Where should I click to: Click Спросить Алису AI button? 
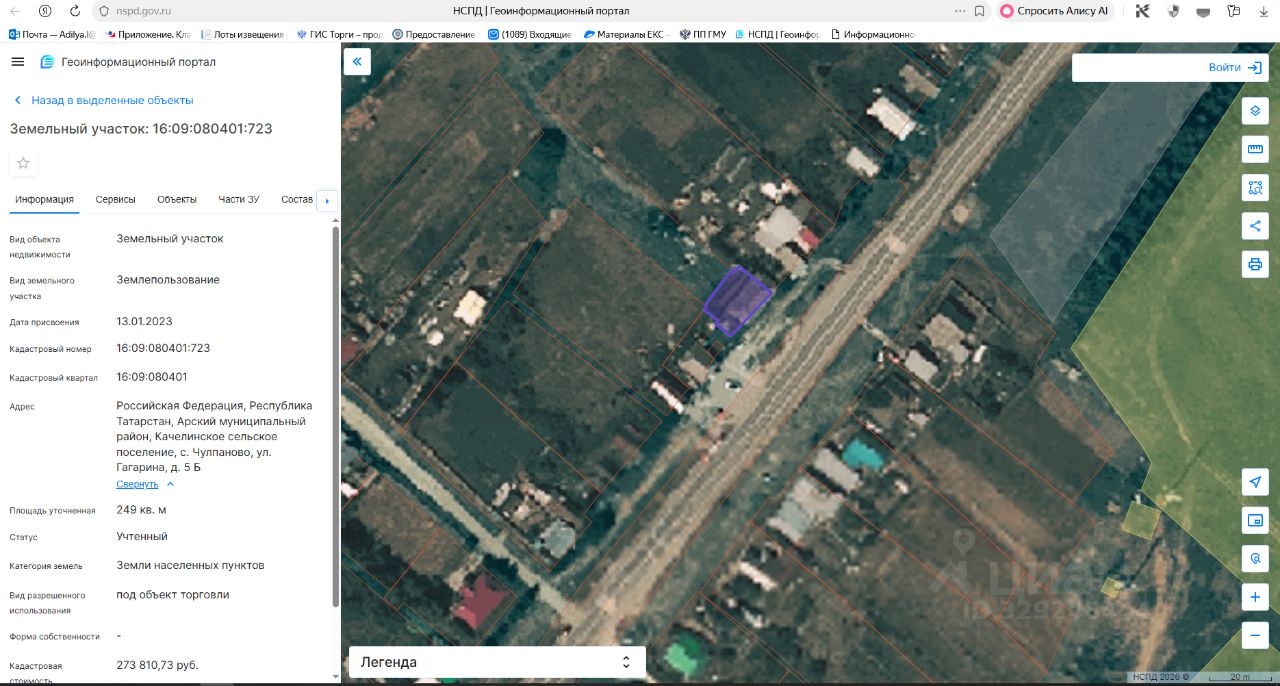tap(1055, 11)
